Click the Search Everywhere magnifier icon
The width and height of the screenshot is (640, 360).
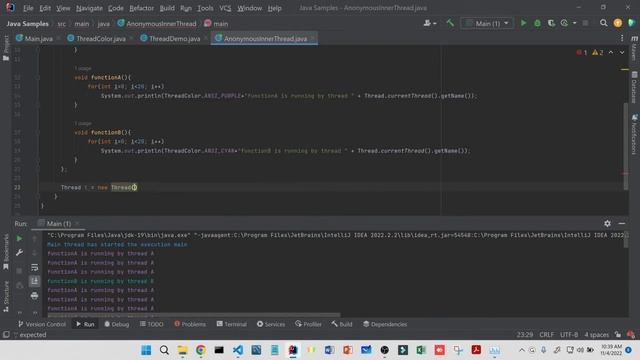coord(604,23)
